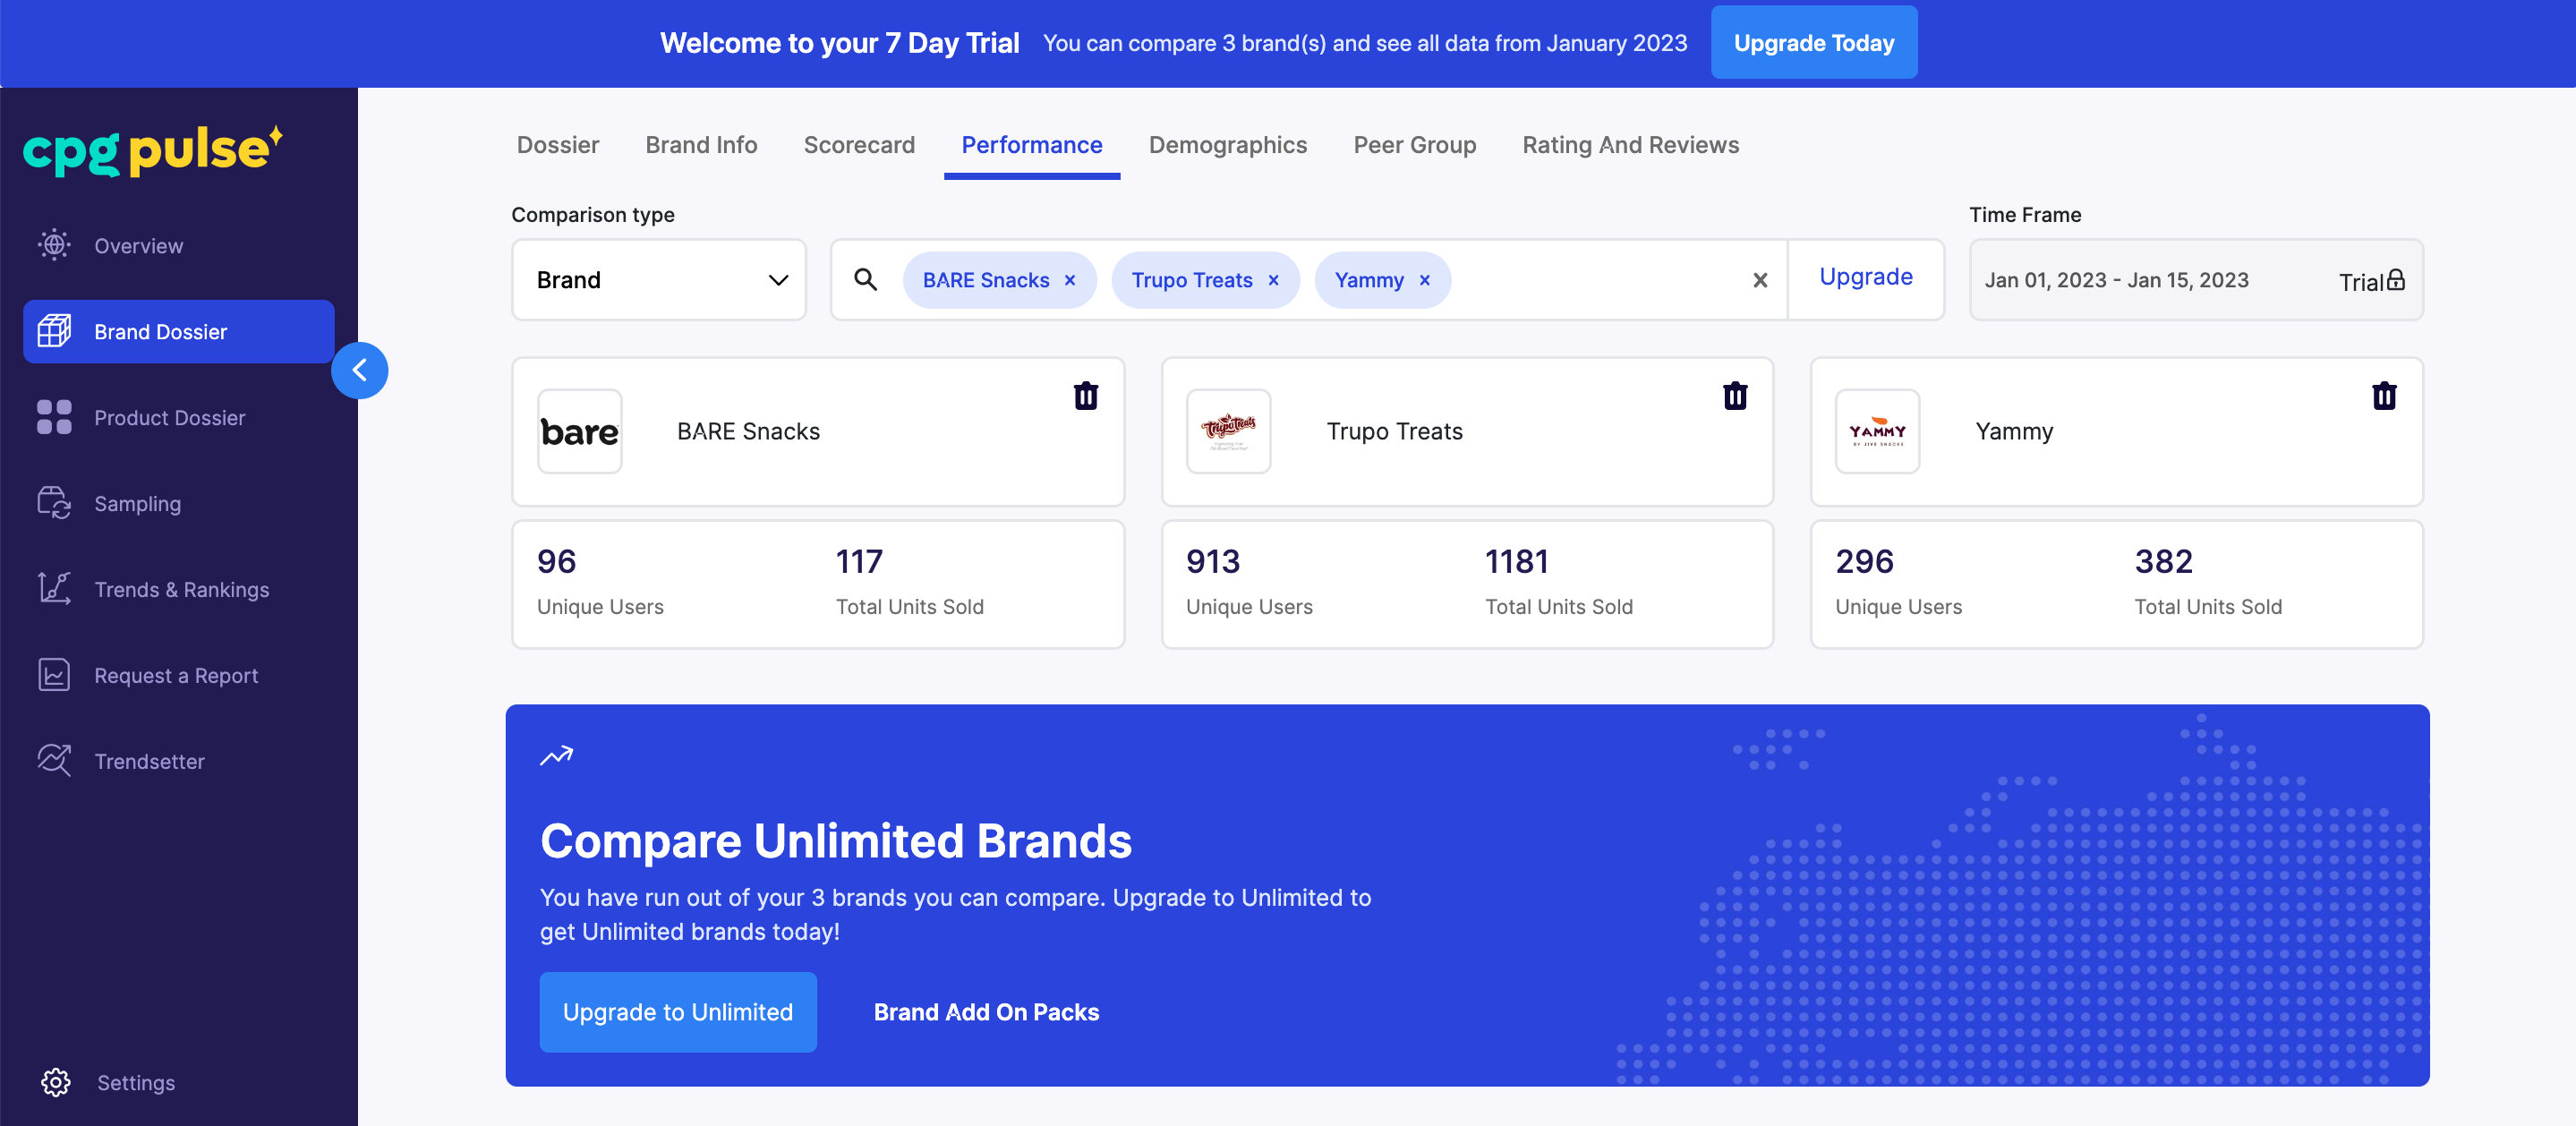
Task: Open Settings gear in sidebar
Action: [x=56, y=1081]
